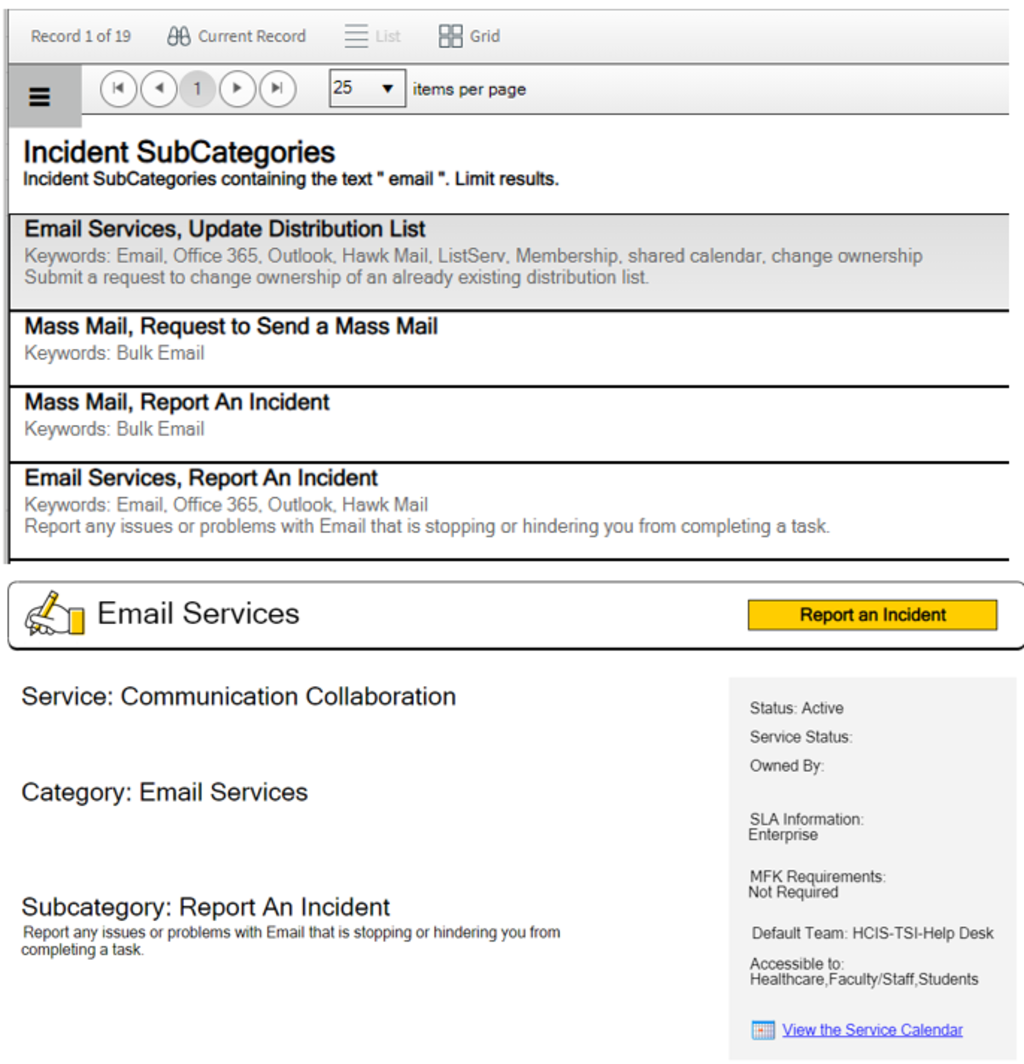Click the Record 1 of 19 indicator
1024x1064 pixels.
(81, 36)
